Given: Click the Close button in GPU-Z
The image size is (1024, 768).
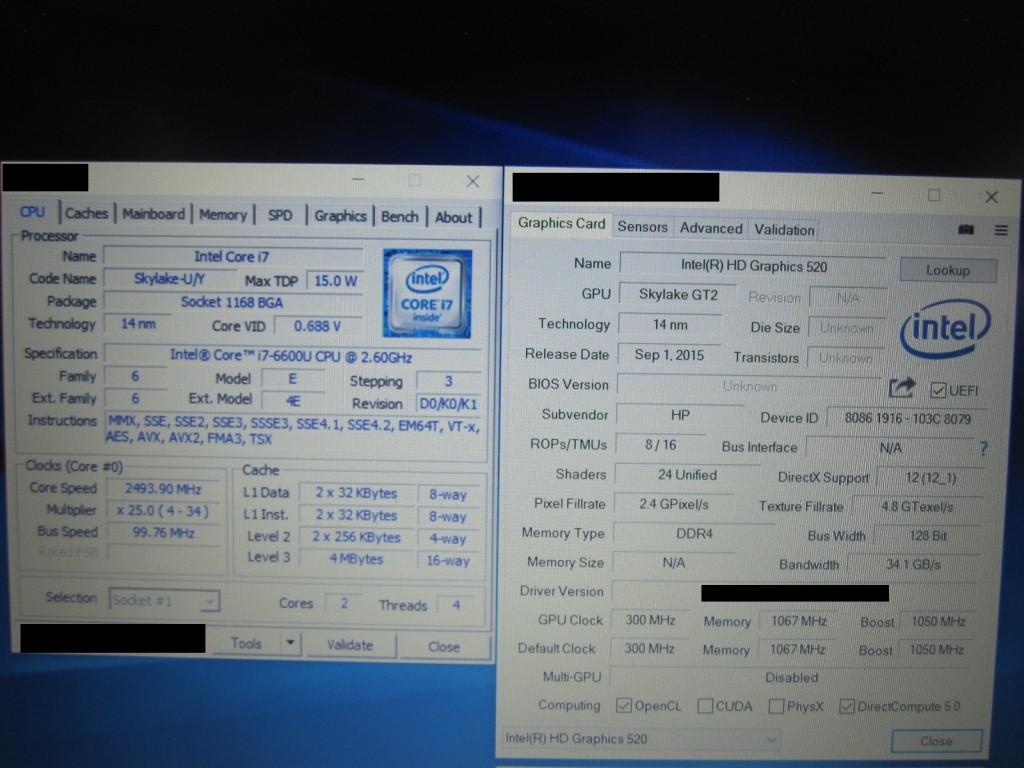Looking at the screenshot, I should 936,741.
